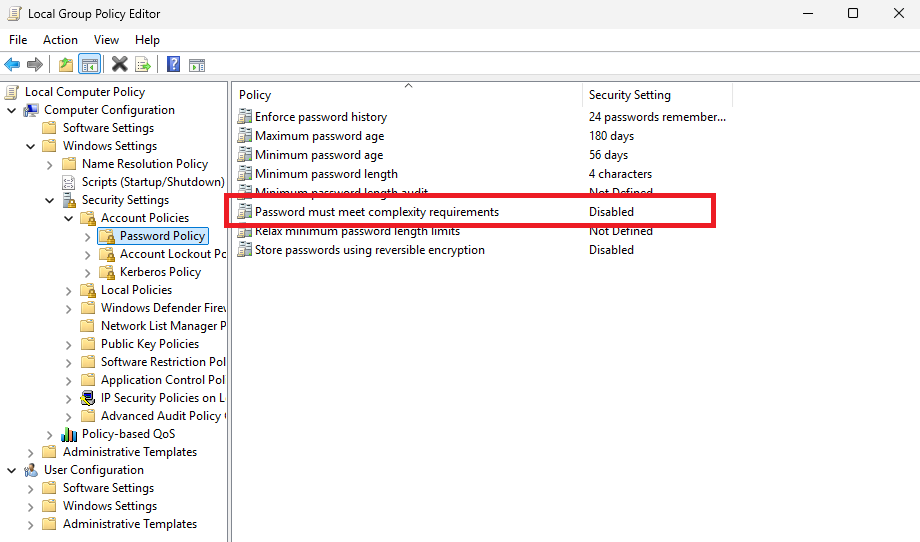920x542 pixels.
Task: Click the Help question mark toolbar icon
Action: point(174,65)
